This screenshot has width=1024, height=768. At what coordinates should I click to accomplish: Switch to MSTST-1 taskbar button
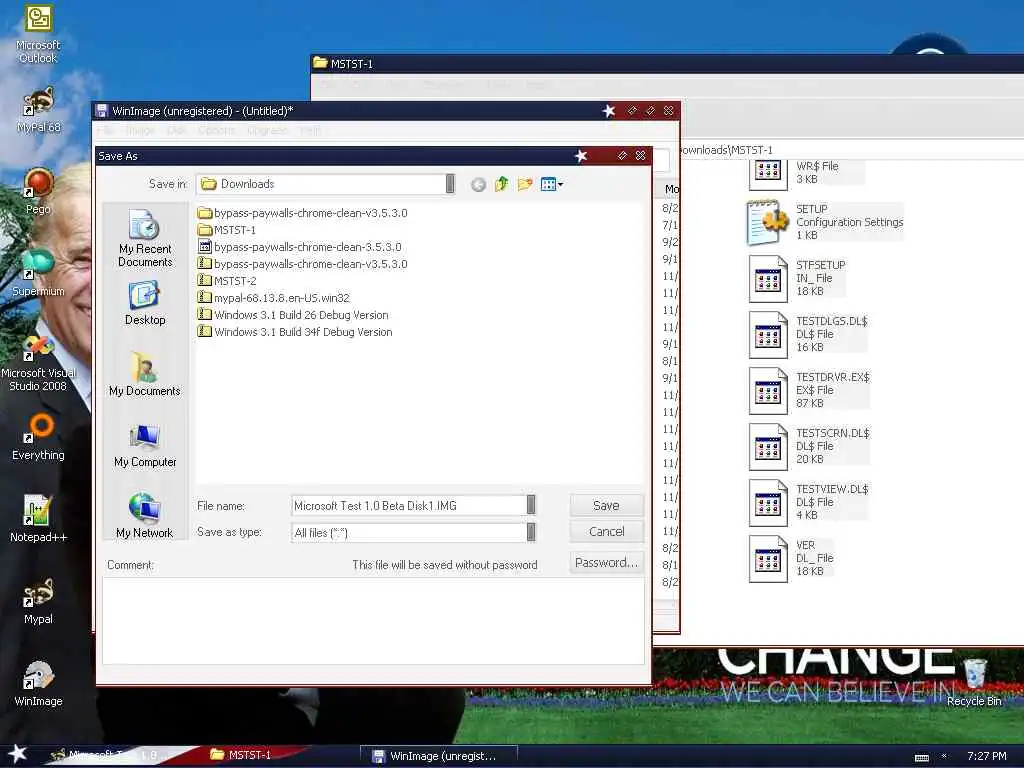(x=240, y=755)
